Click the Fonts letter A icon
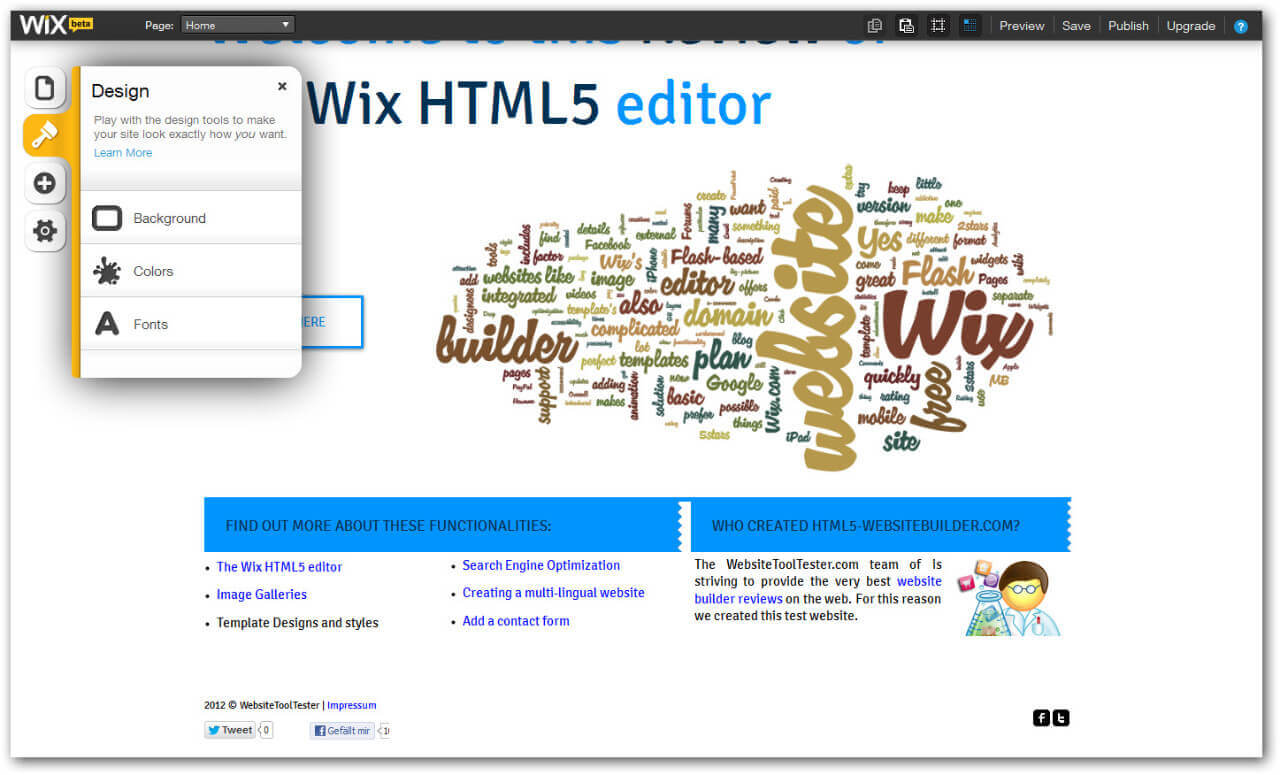Viewport: 1280px width, 775px height. click(x=107, y=324)
